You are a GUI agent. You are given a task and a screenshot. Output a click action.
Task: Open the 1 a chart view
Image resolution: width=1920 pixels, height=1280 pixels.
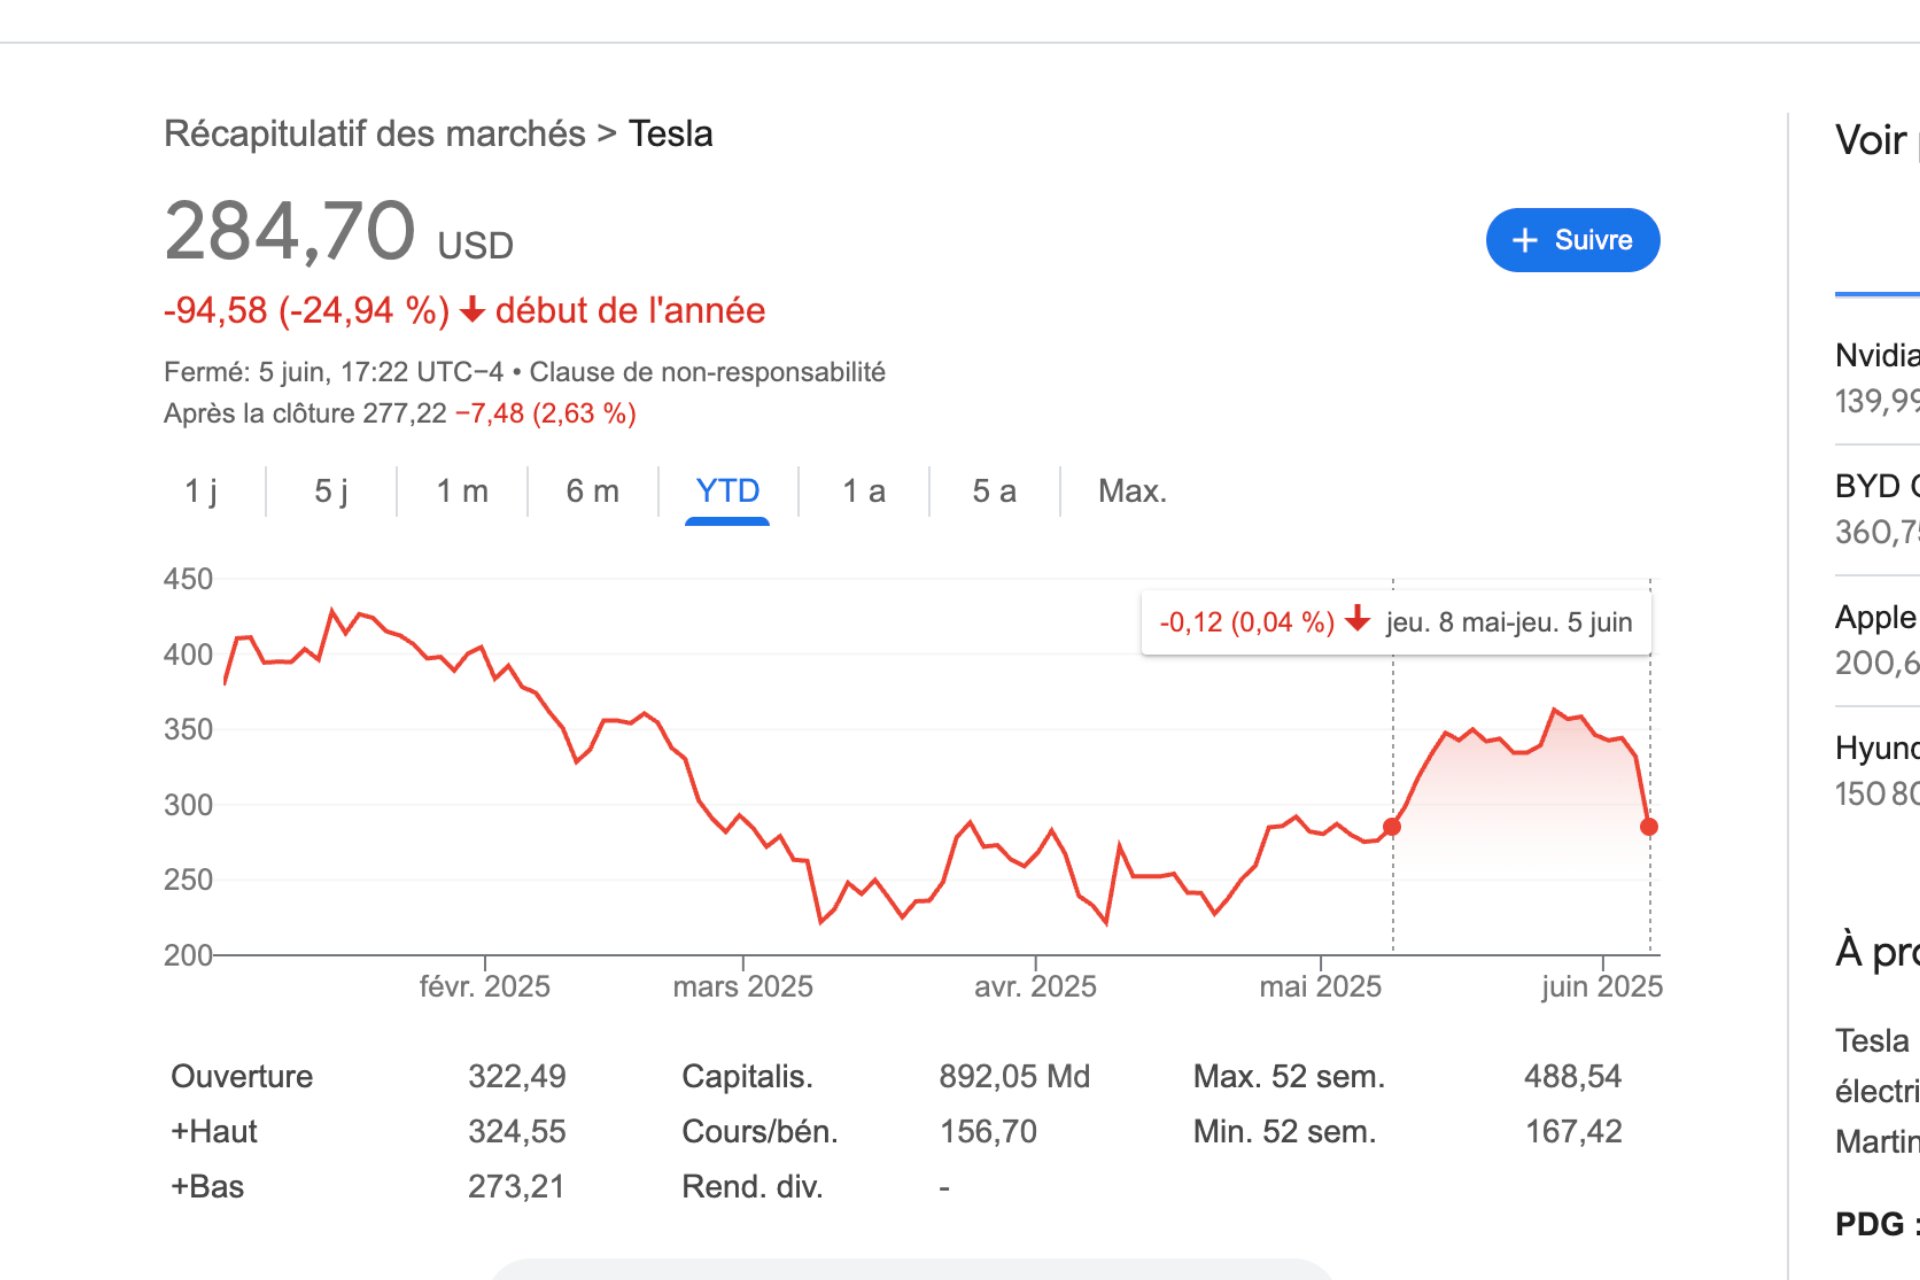pyautogui.click(x=864, y=491)
